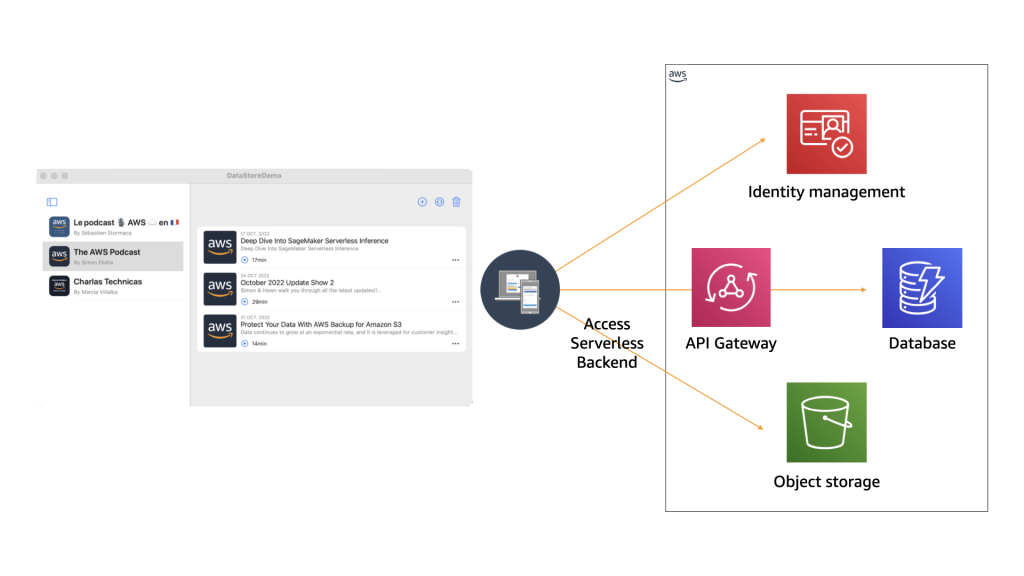Click author text By Marcia Villalba

[96, 292]
